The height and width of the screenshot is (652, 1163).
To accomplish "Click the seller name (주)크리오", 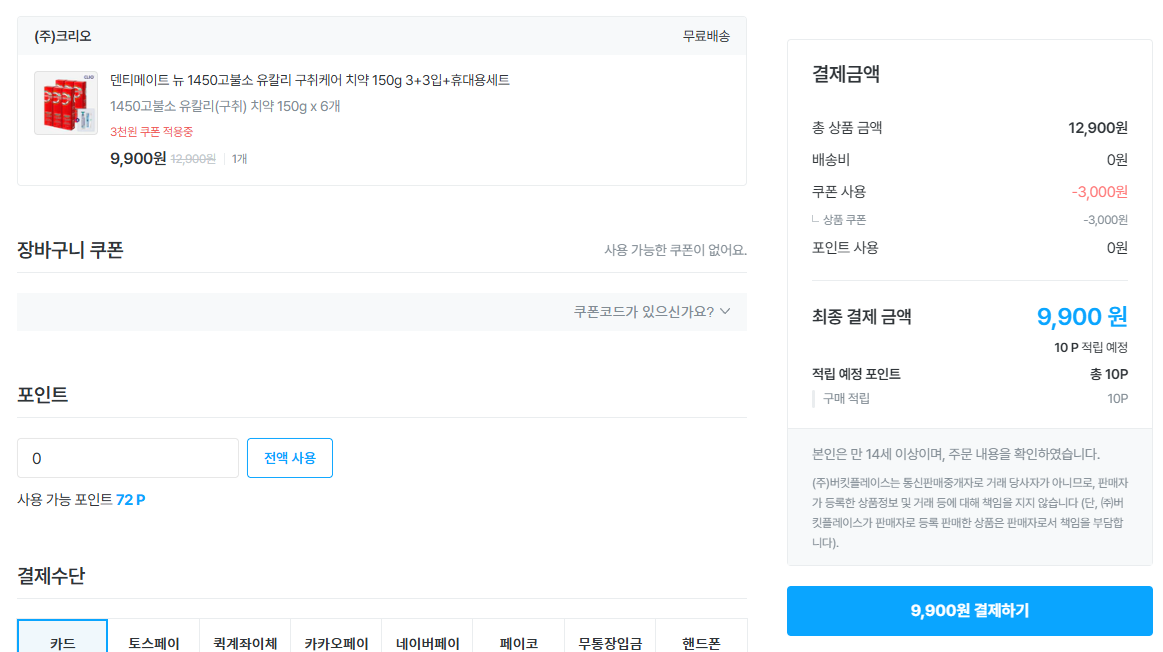I will point(63,36).
